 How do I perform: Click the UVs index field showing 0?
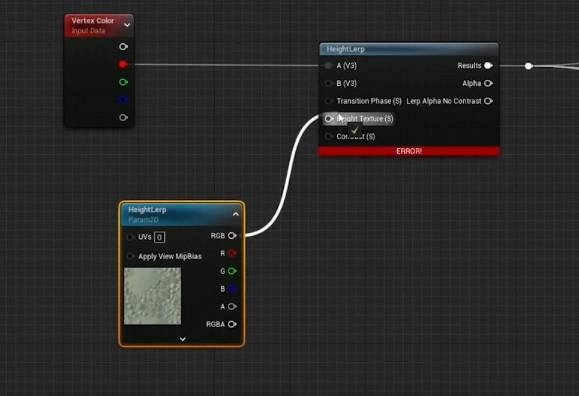(160, 238)
